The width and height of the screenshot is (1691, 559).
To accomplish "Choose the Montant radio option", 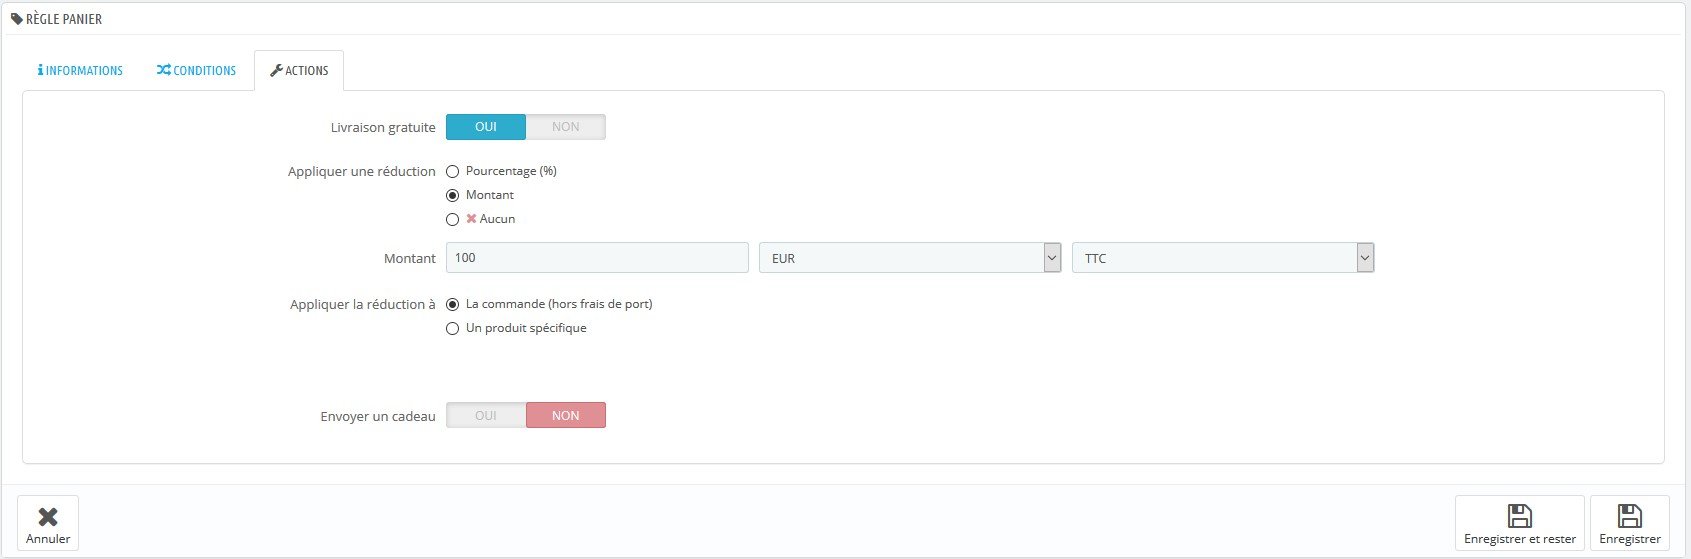I will 453,196.
